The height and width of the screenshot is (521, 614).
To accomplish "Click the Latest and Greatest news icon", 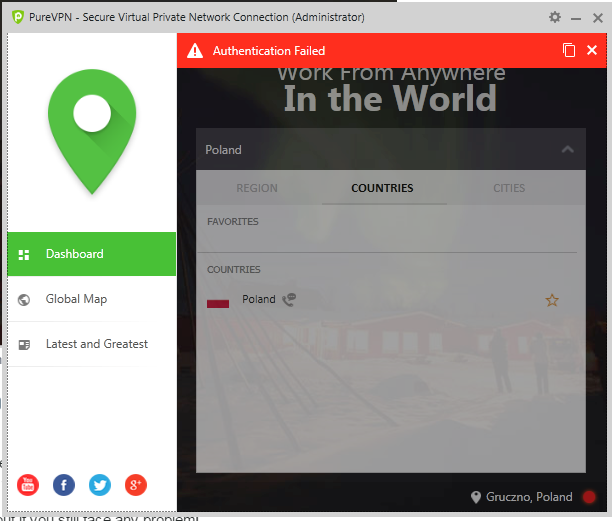I will 24,345.
